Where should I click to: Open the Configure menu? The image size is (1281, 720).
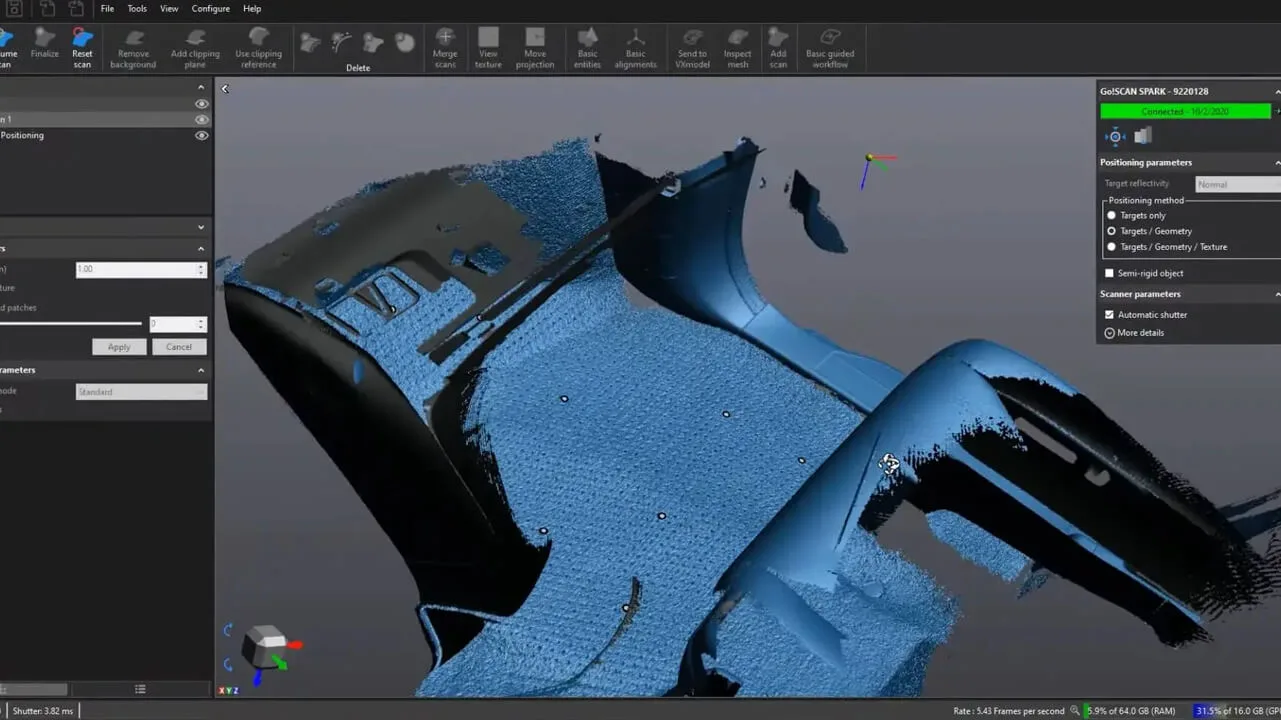[x=210, y=9]
